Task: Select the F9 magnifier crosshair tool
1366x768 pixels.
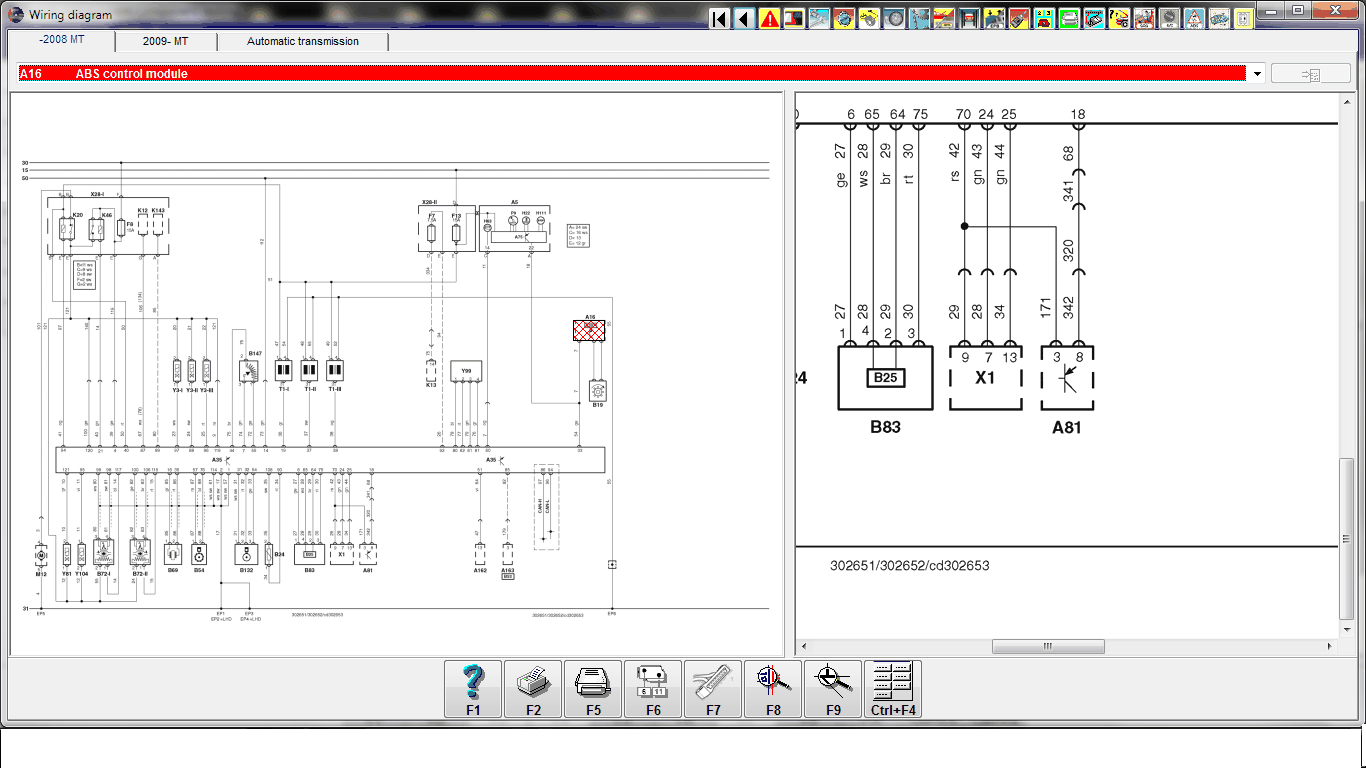Action: click(833, 688)
